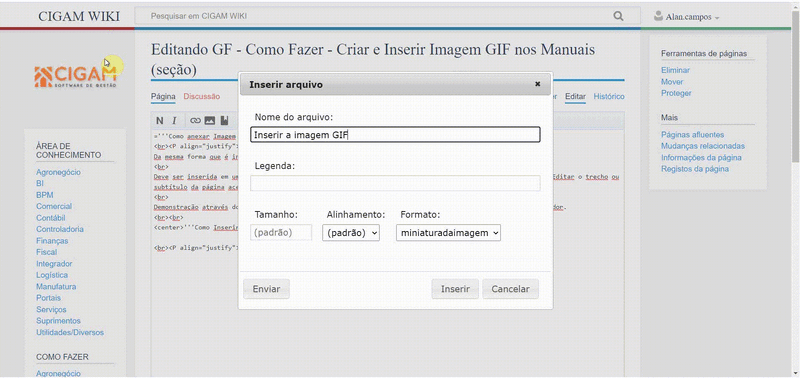
Task: Open the Controladoria sidebar link
Action: pos(60,230)
